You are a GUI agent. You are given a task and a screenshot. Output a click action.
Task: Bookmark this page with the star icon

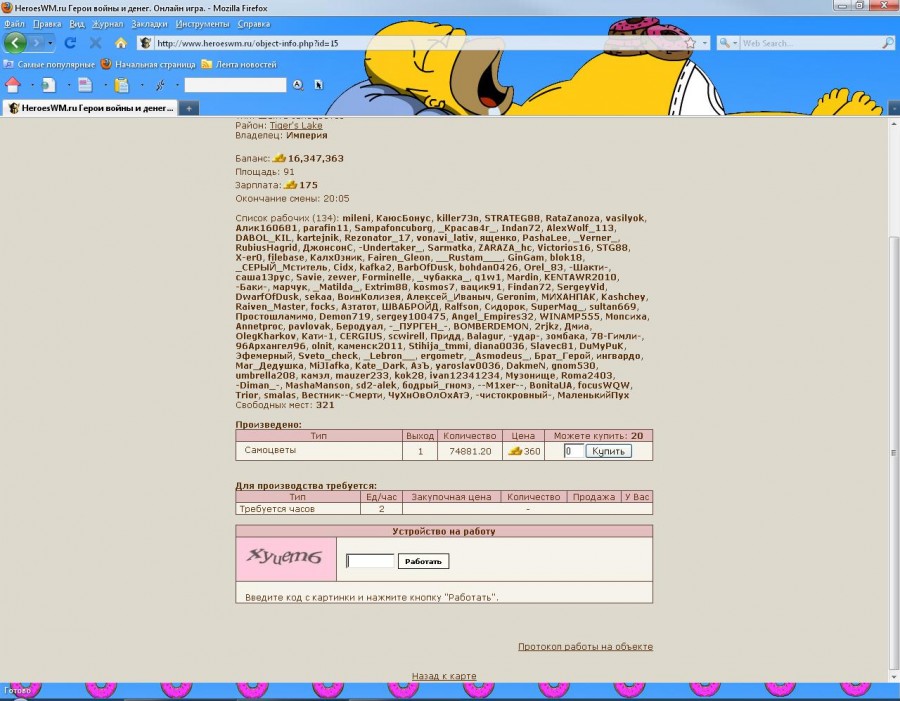690,43
